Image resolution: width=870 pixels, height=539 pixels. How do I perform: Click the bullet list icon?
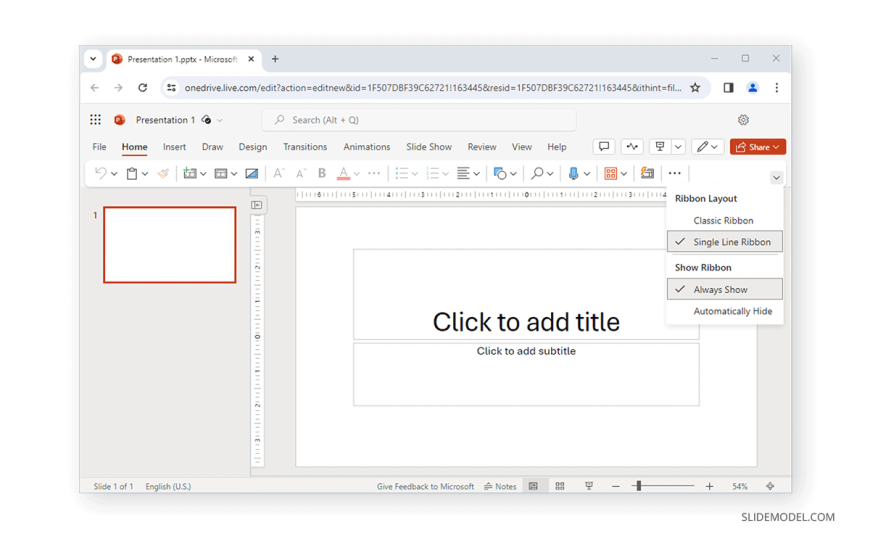[x=402, y=174]
